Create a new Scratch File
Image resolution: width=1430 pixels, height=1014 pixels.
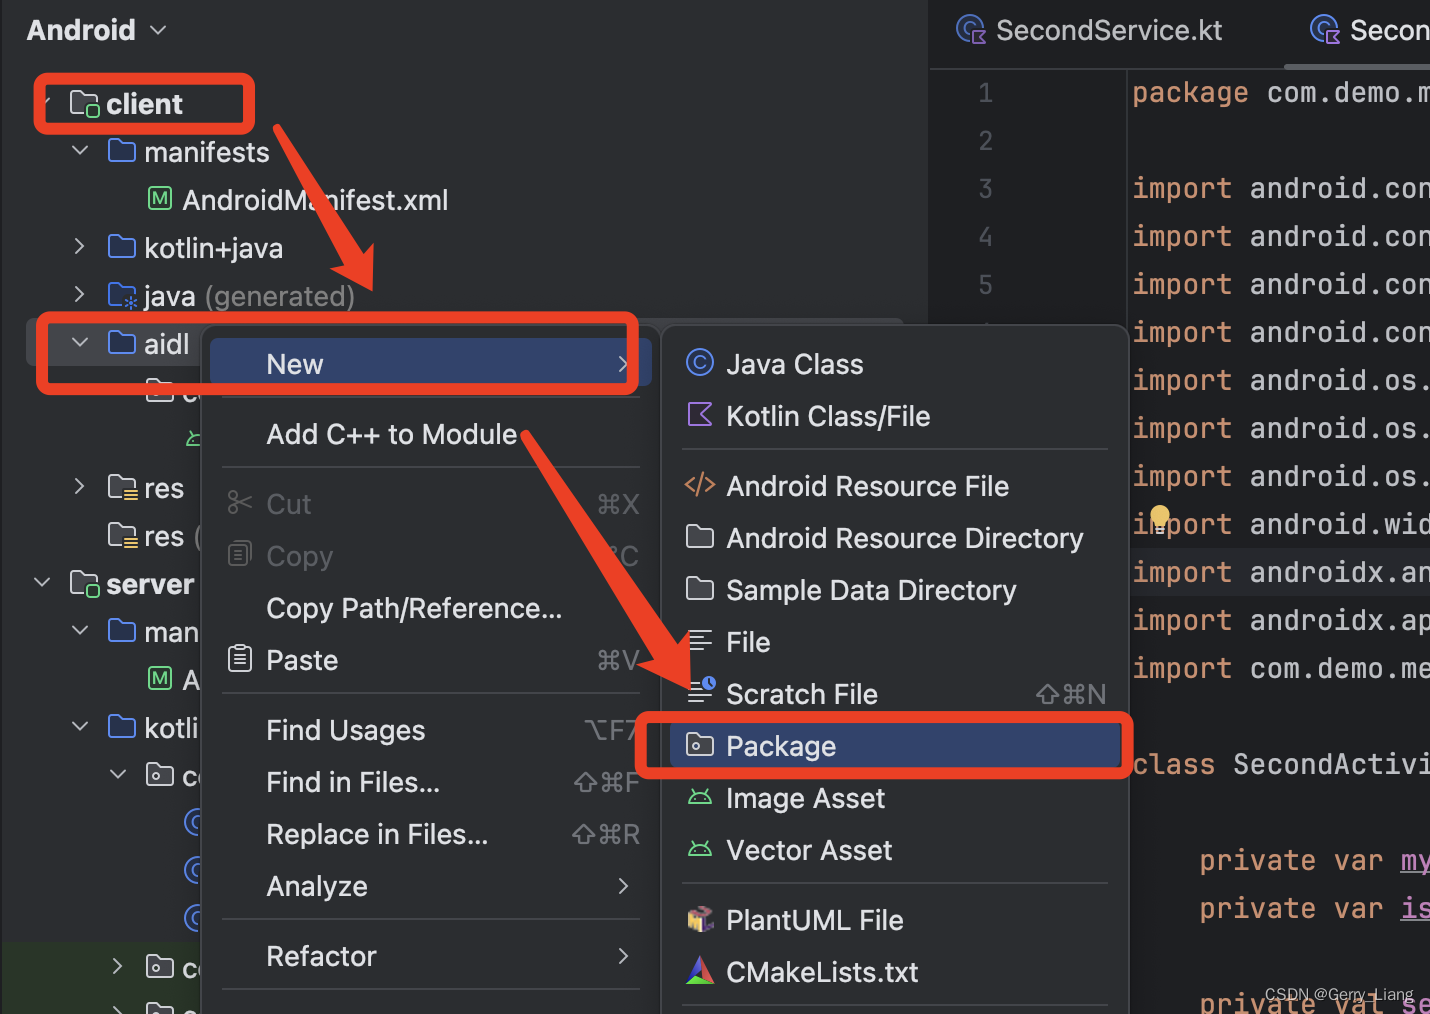pyautogui.click(x=895, y=694)
